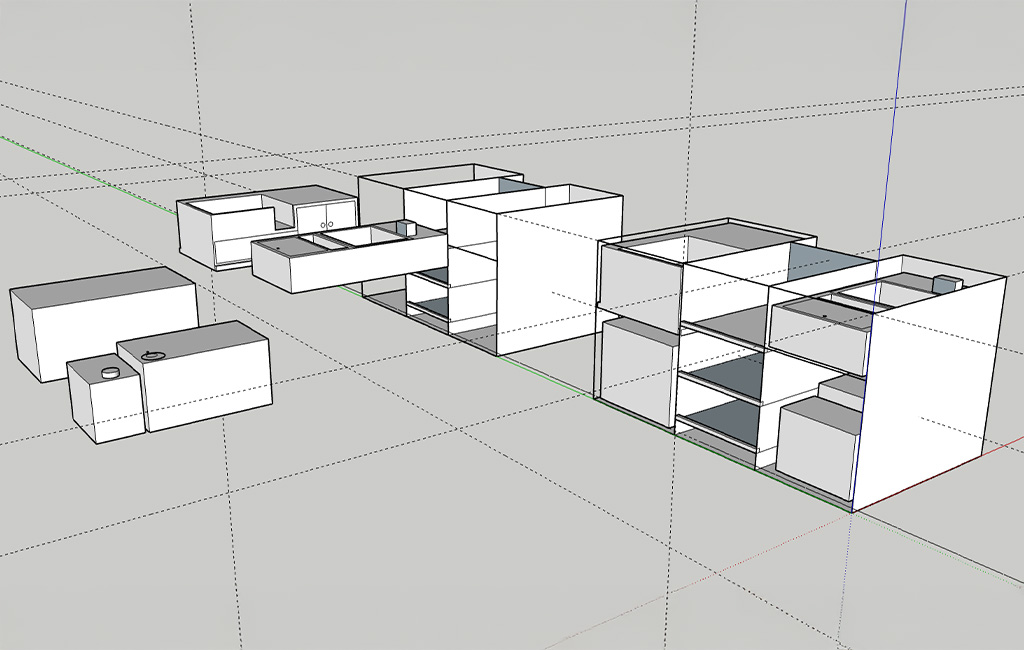Click the small gray cube atop the center tray
1024x650 pixels.
click(405, 226)
